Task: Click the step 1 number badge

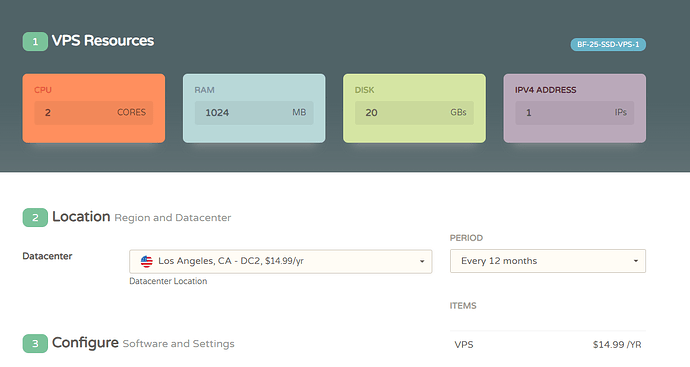Action: tap(35, 42)
